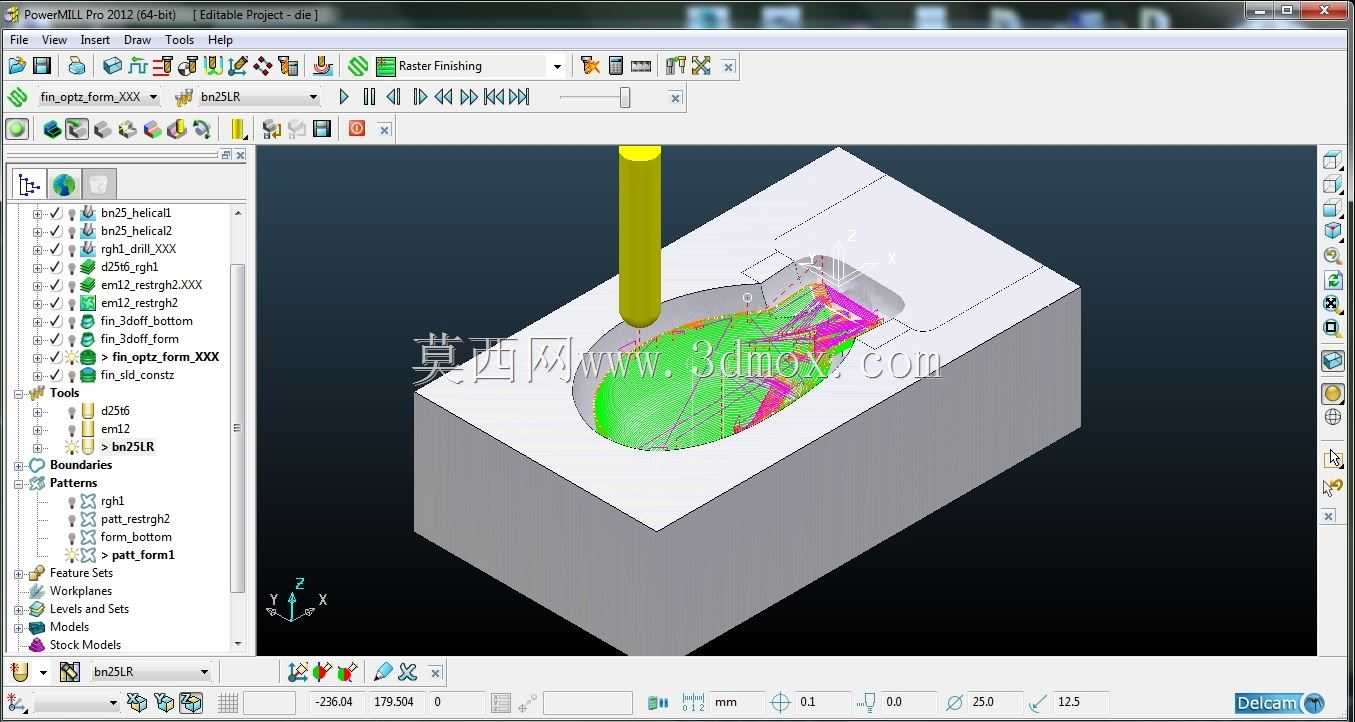
Task: Collapse the Tools tree branch
Action: (19, 393)
